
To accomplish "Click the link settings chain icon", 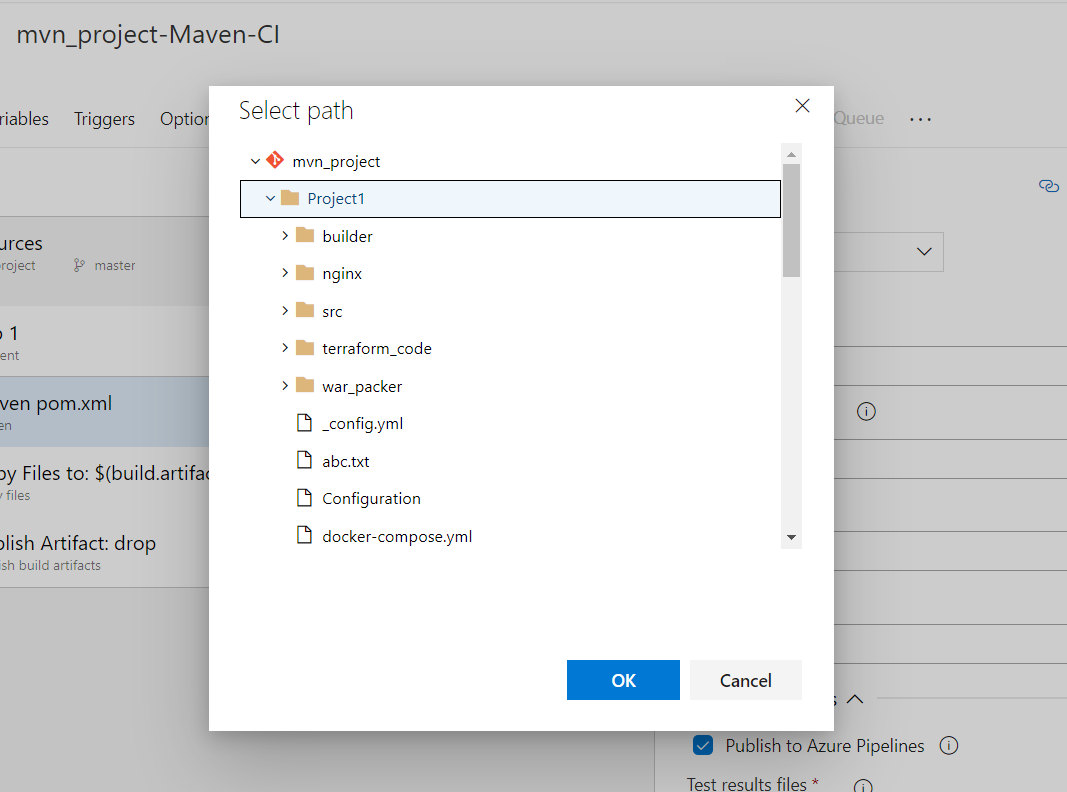I will pyautogui.click(x=1049, y=186).
